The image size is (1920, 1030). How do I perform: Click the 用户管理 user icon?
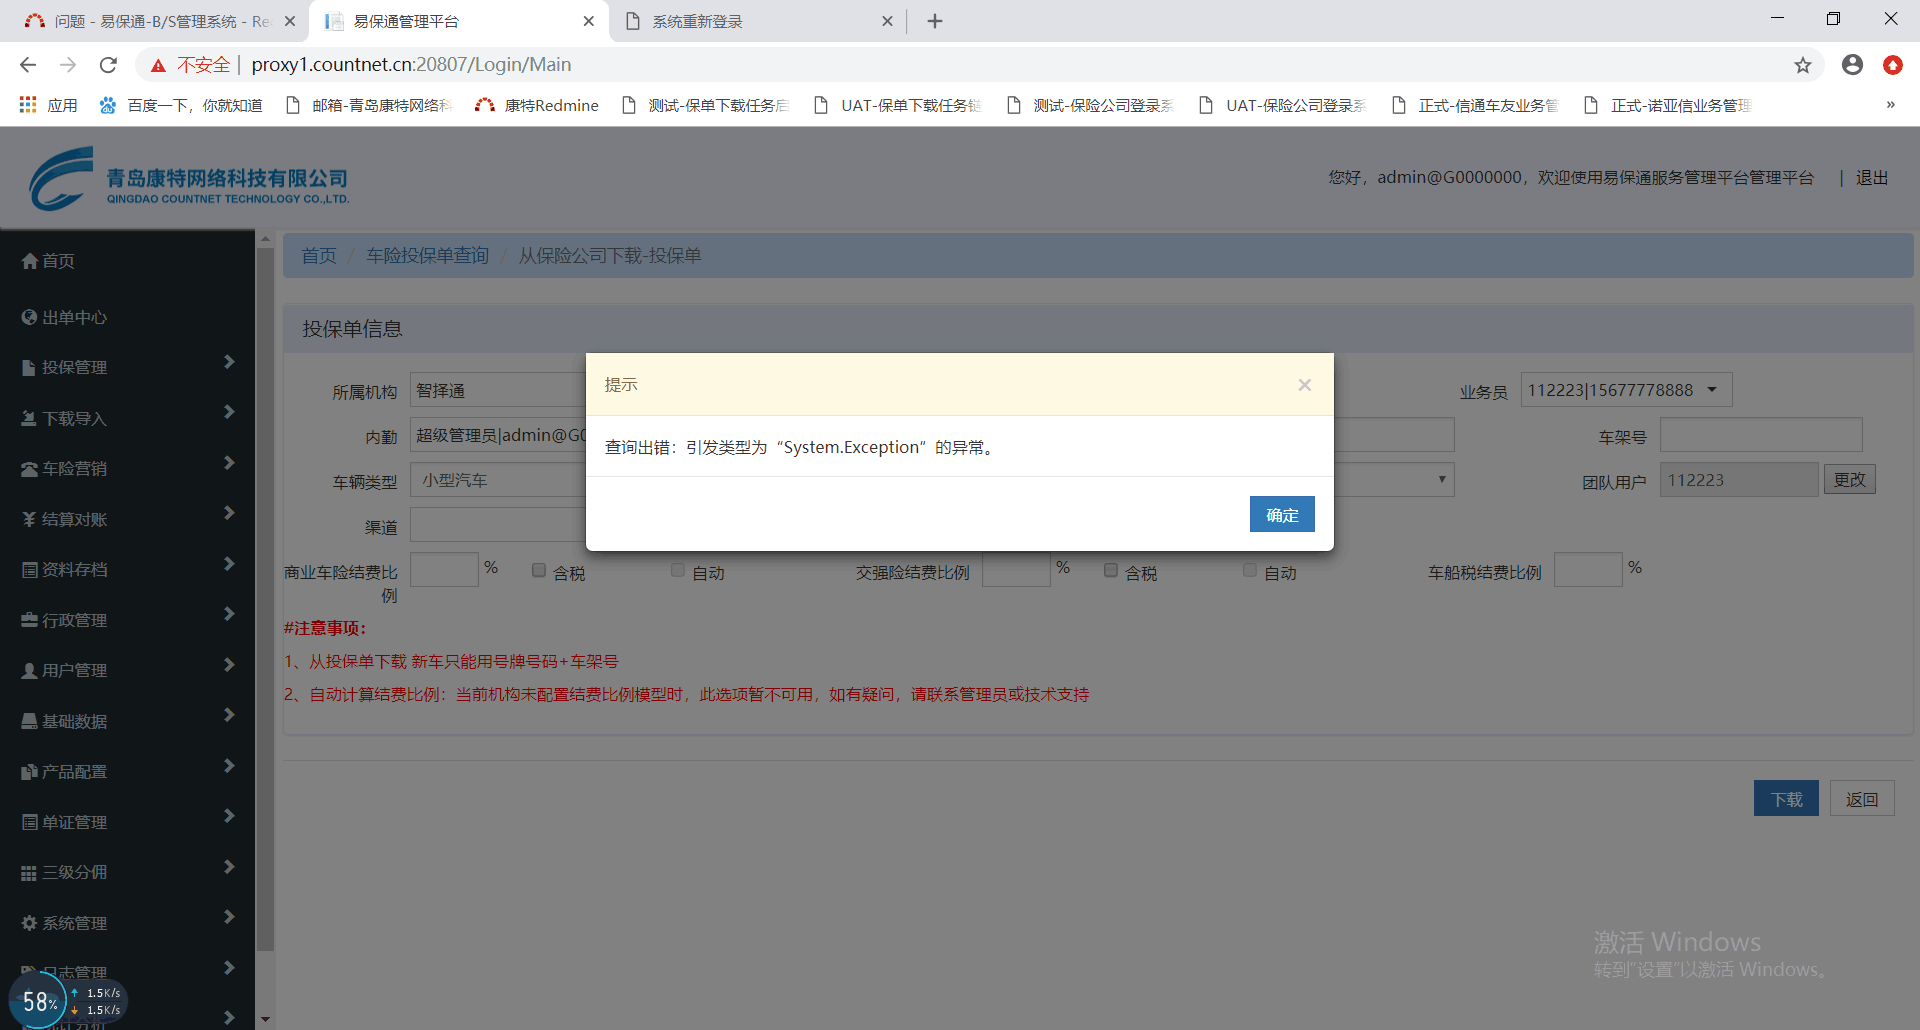tap(29, 671)
